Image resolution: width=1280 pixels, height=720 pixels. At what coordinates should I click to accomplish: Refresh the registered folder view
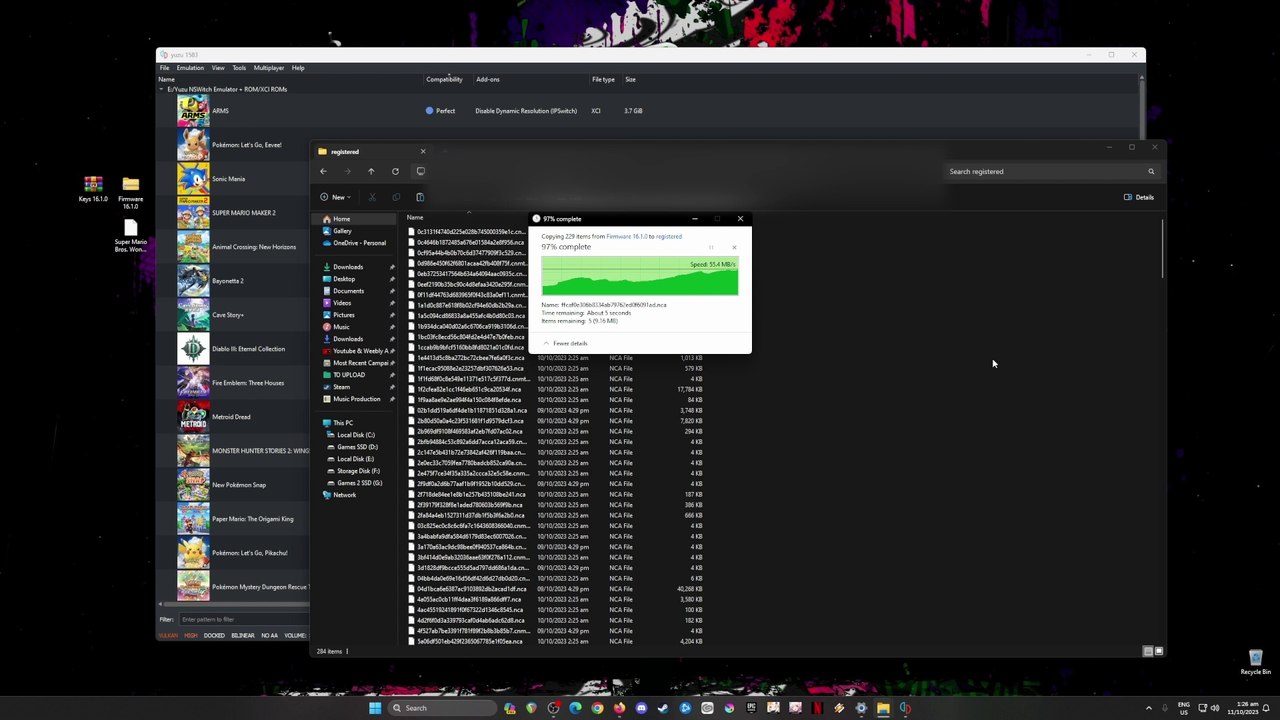pyautogui.click(x=395, y=171)
